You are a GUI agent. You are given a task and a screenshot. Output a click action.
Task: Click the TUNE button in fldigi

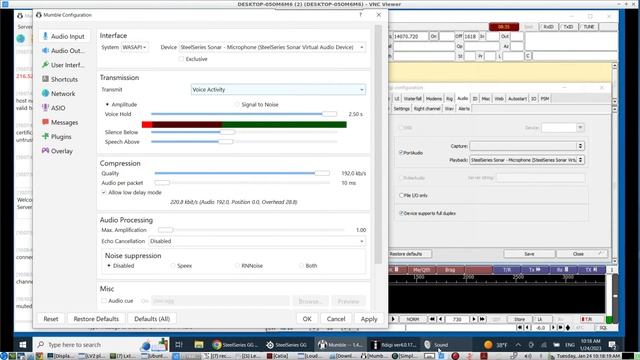coord(589,27)
